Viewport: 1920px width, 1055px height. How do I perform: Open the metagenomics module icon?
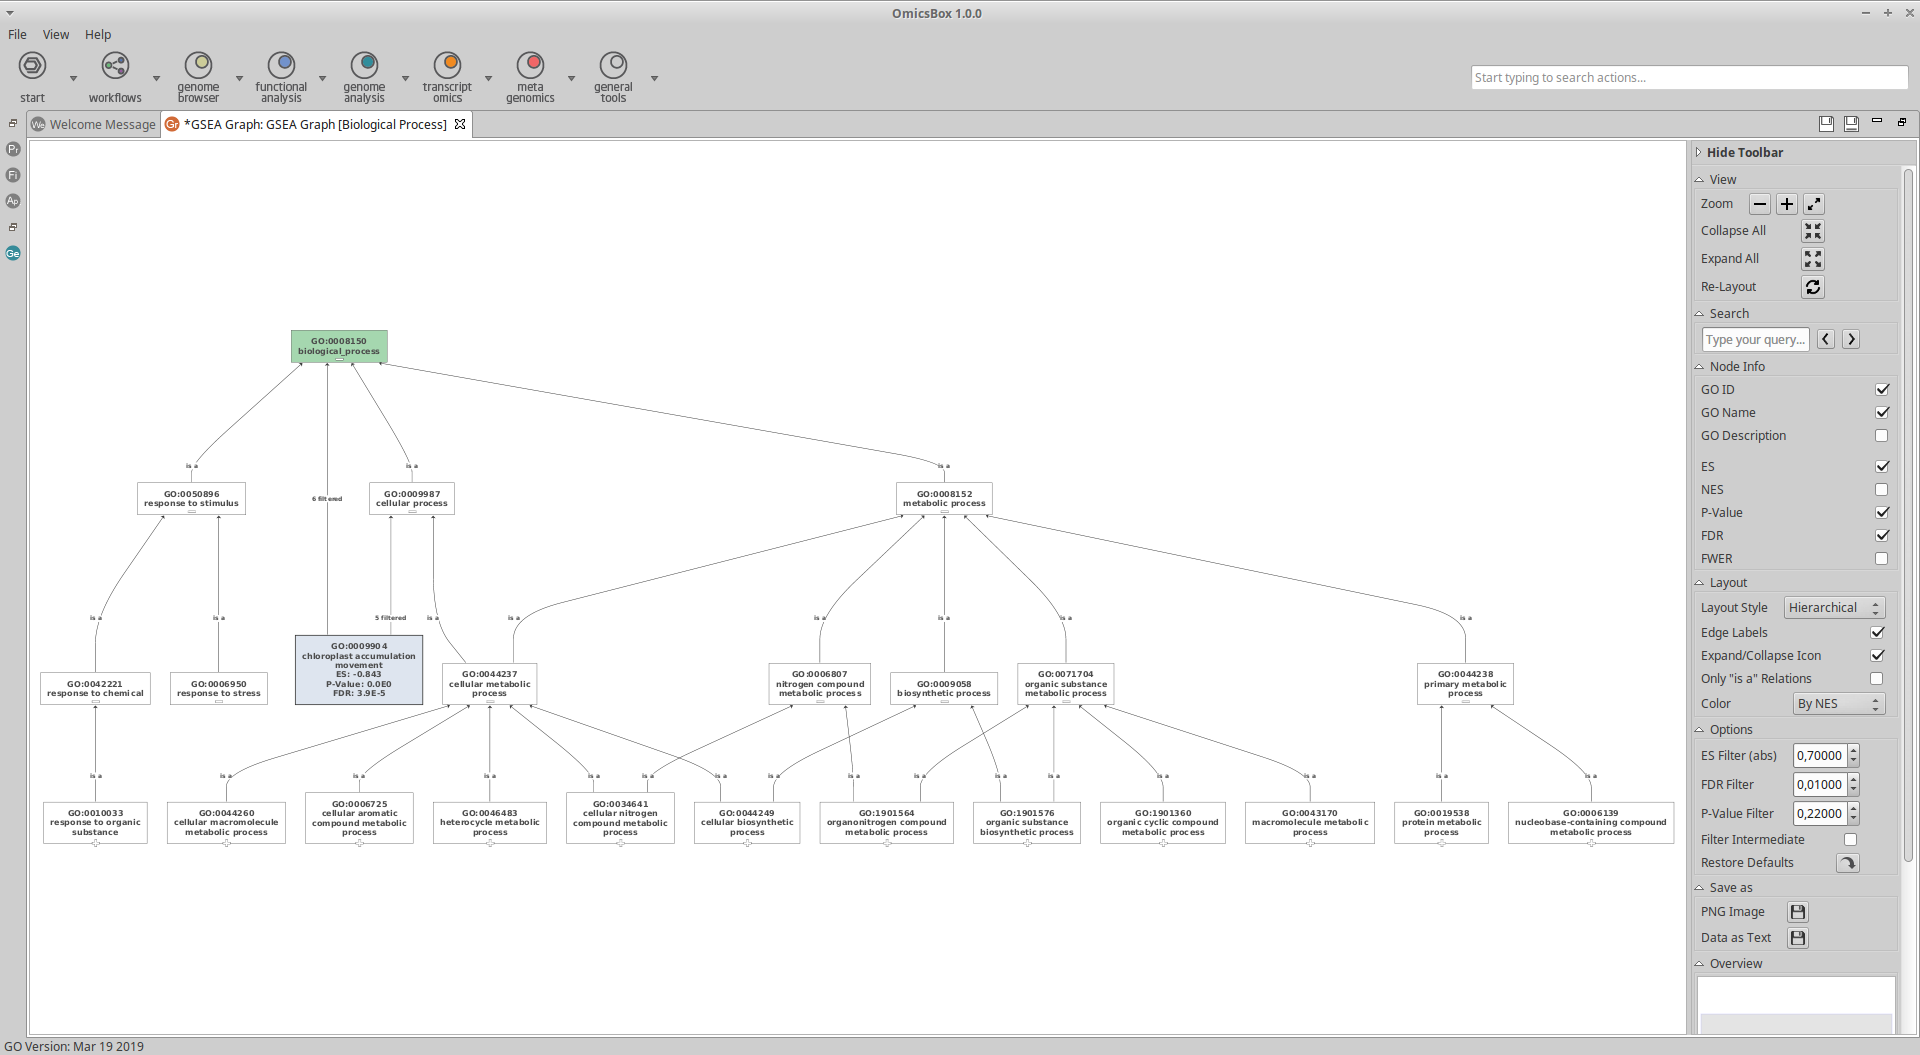click(x=530, y=66)
